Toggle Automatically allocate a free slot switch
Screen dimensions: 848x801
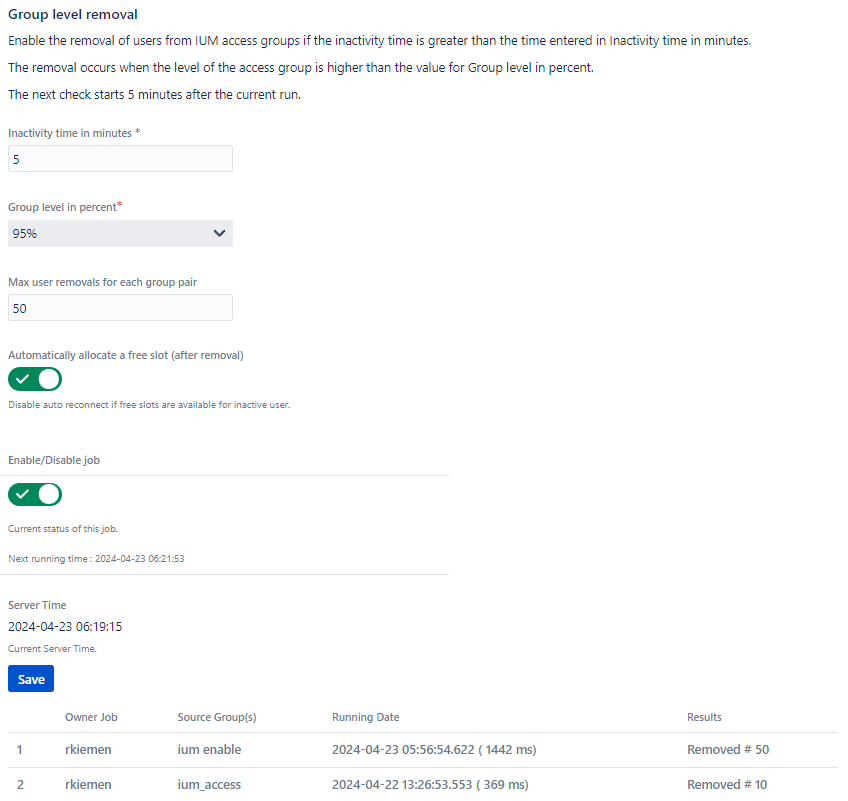(35, 380)
